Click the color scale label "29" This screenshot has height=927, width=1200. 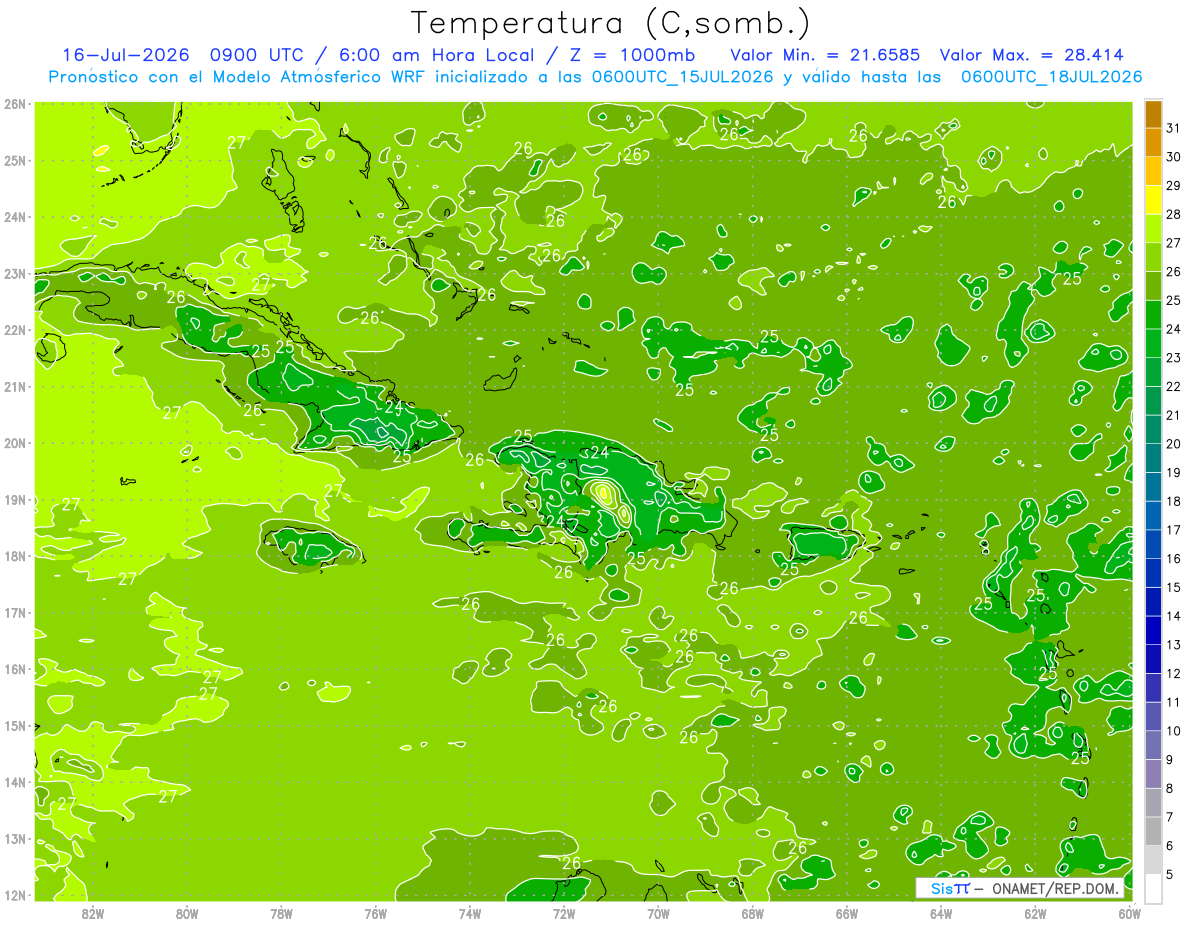(x=1174, y=186)
